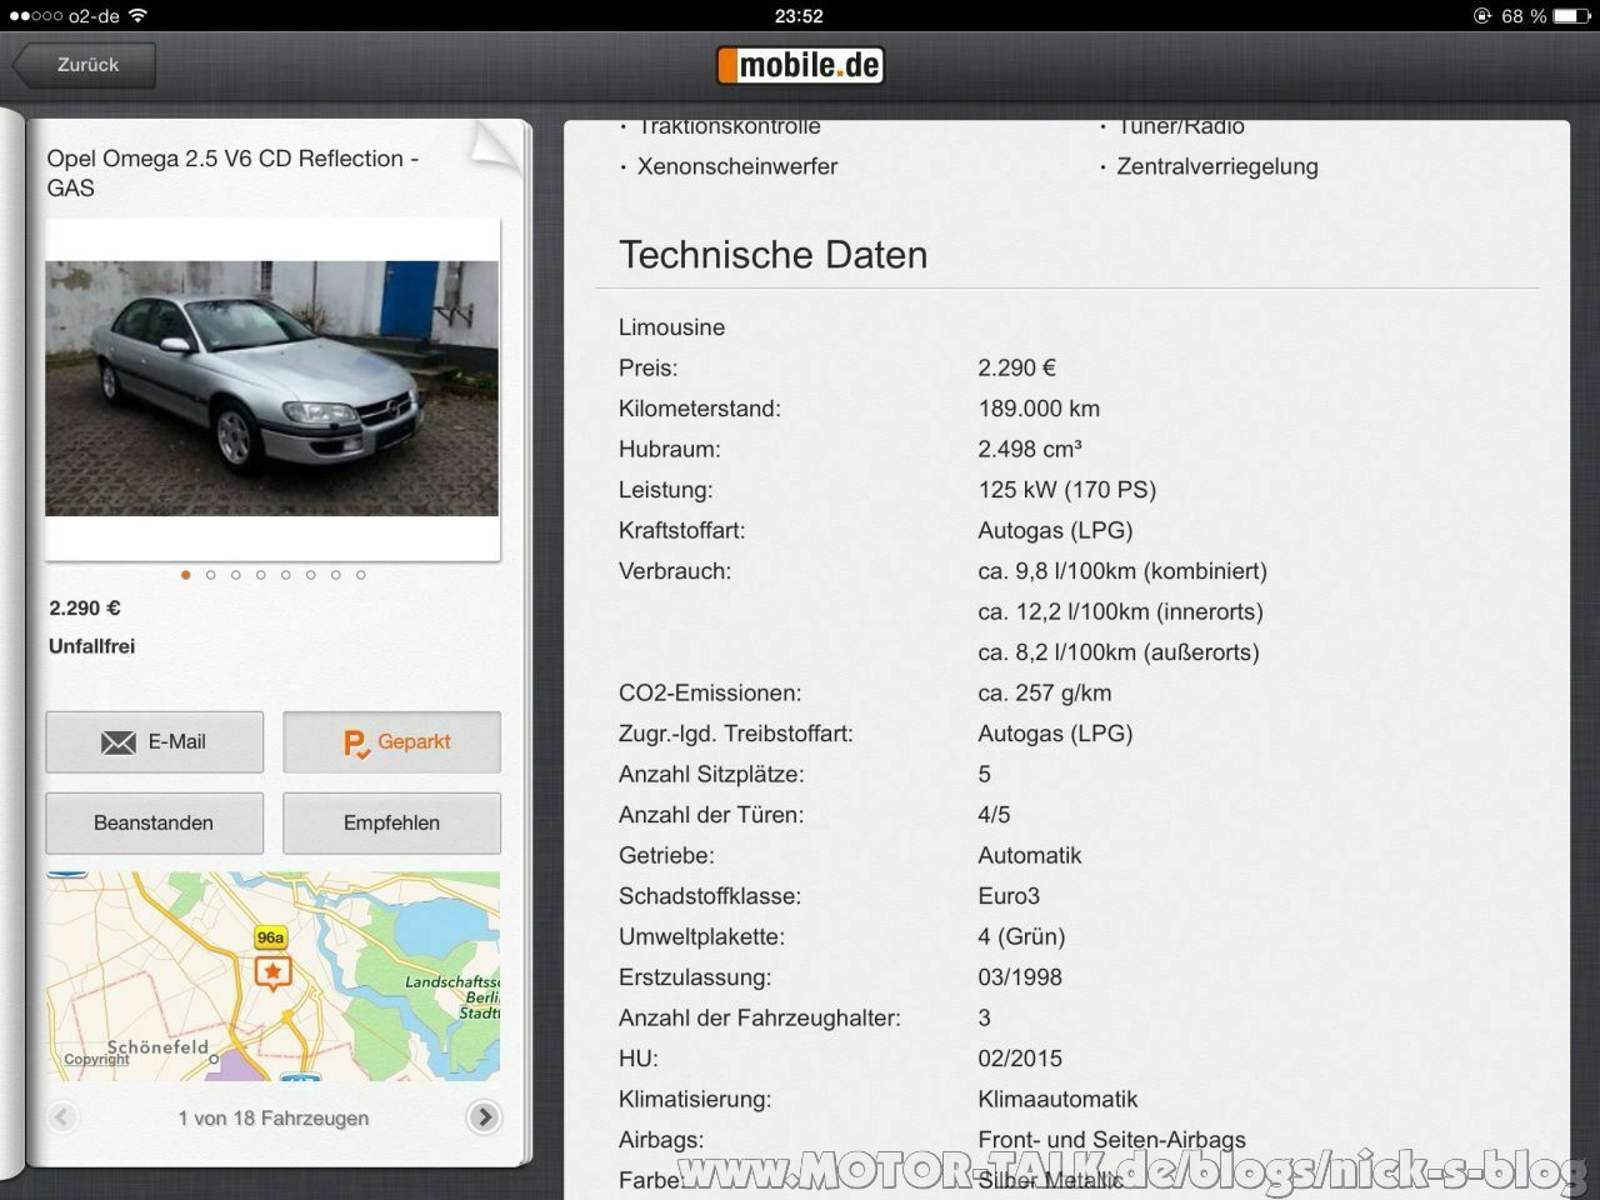Tap the battery indicator icon
1600x1200 pixels.
coord(1572,16)
